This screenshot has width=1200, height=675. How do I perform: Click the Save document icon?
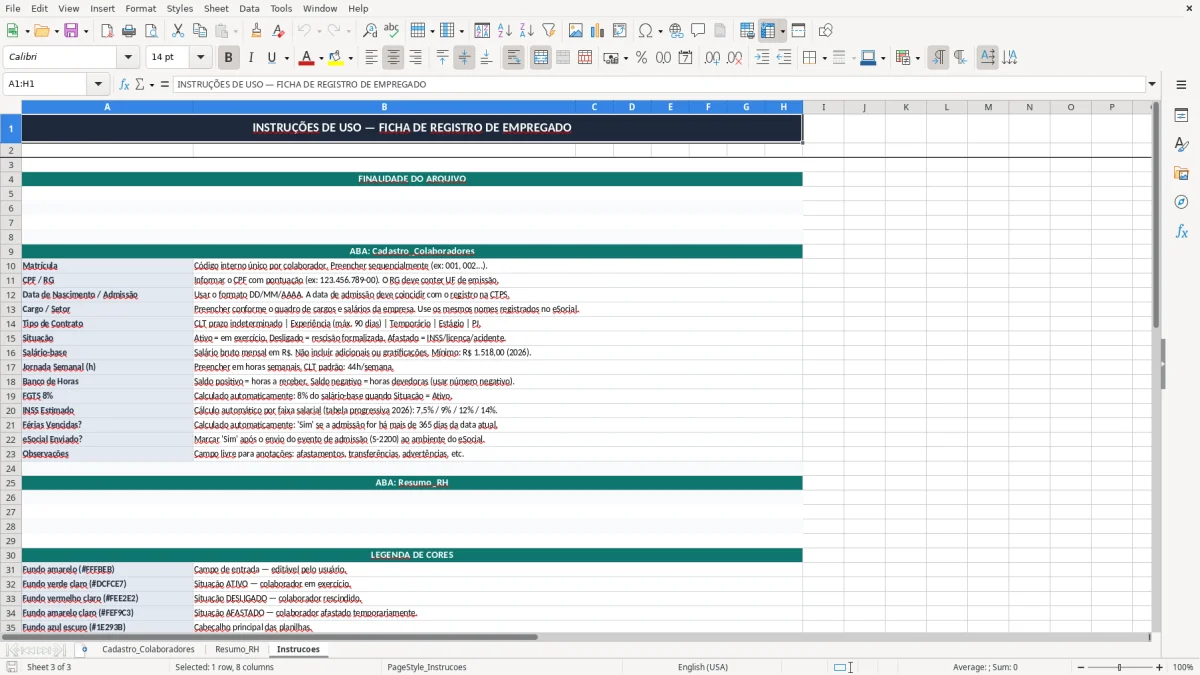click(71, 31)
